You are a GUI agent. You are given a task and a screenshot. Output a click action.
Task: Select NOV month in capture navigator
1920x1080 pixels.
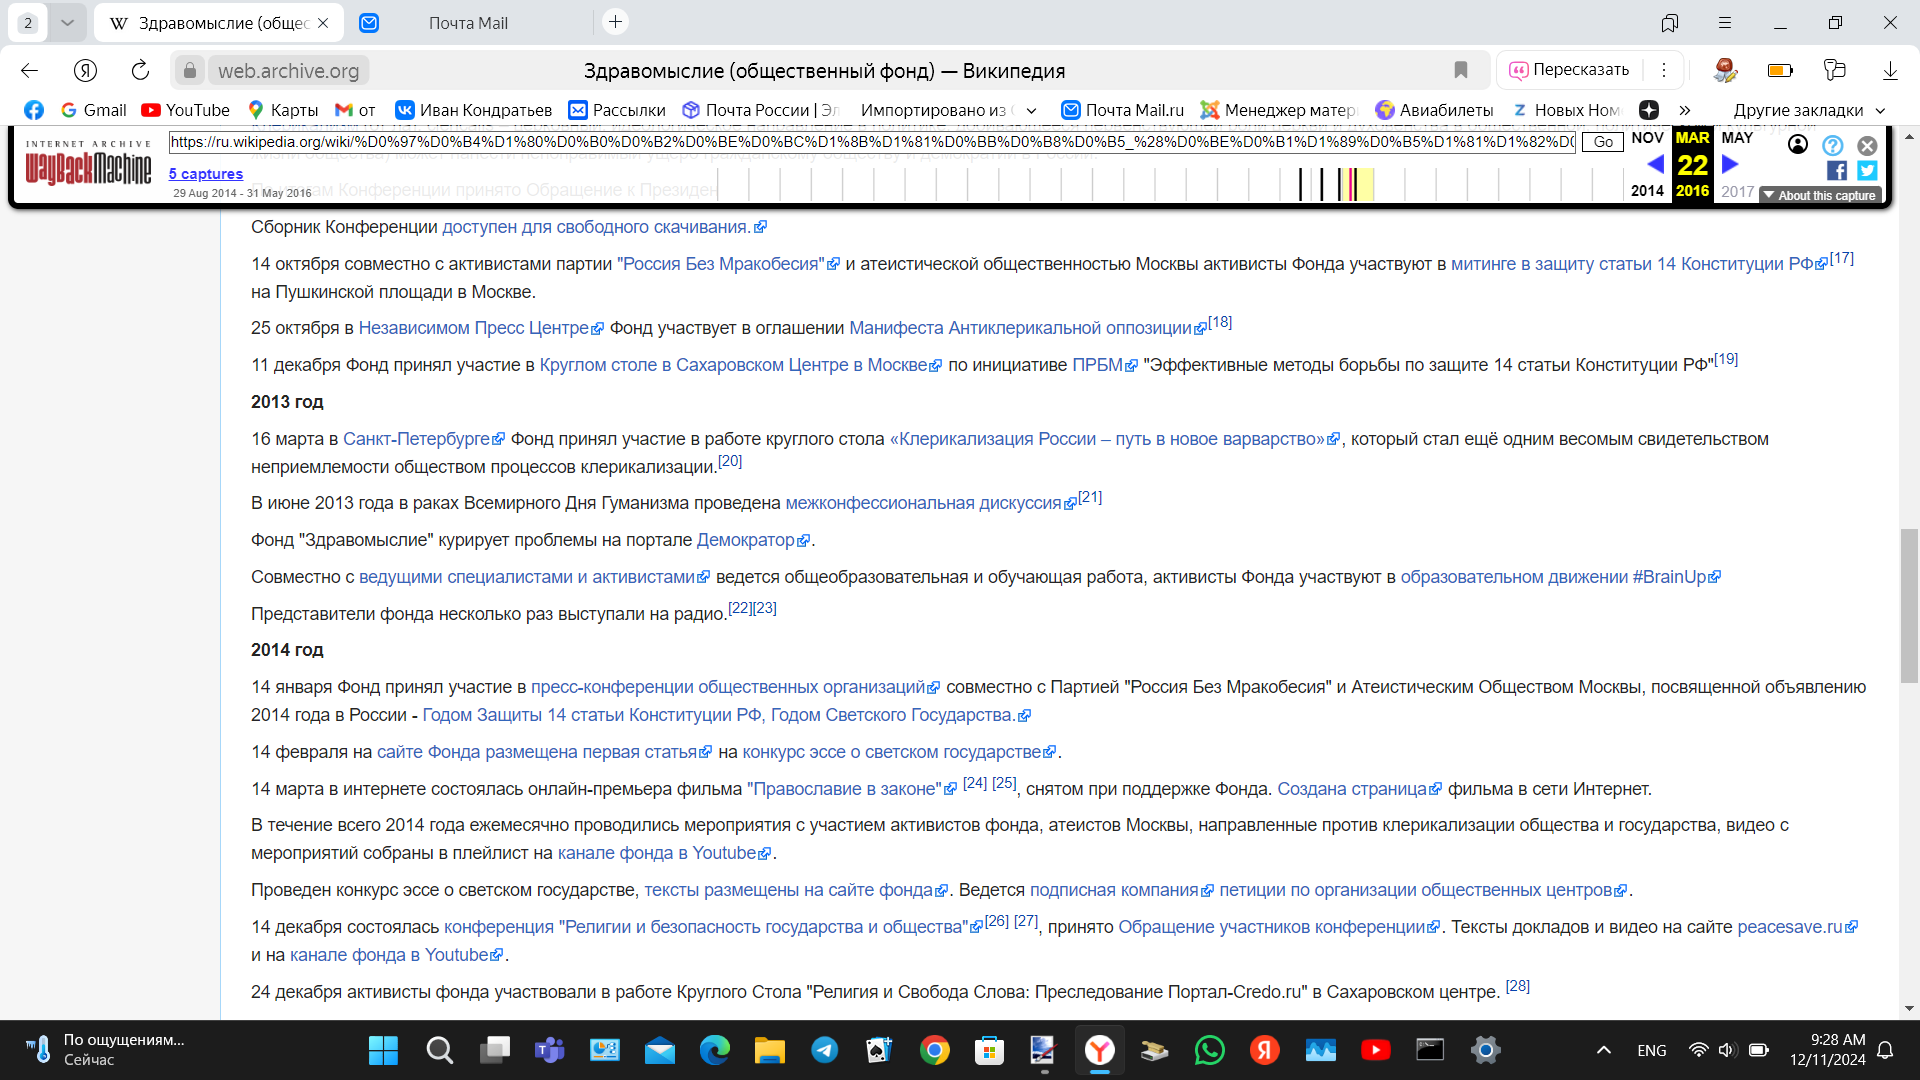tap(1647, 138)
